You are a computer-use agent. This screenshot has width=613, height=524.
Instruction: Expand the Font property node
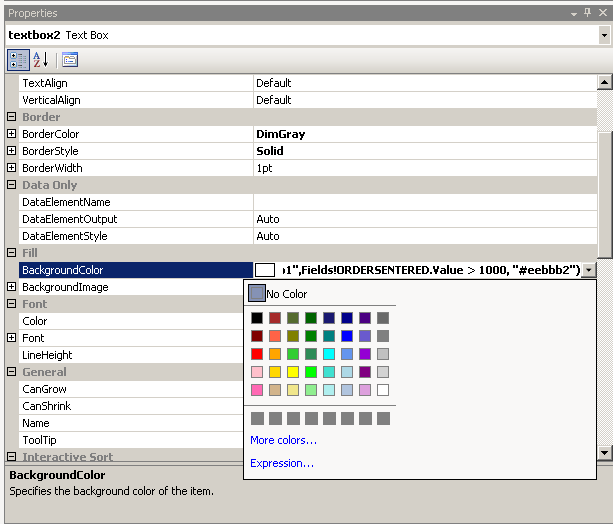tap(12, 338)
